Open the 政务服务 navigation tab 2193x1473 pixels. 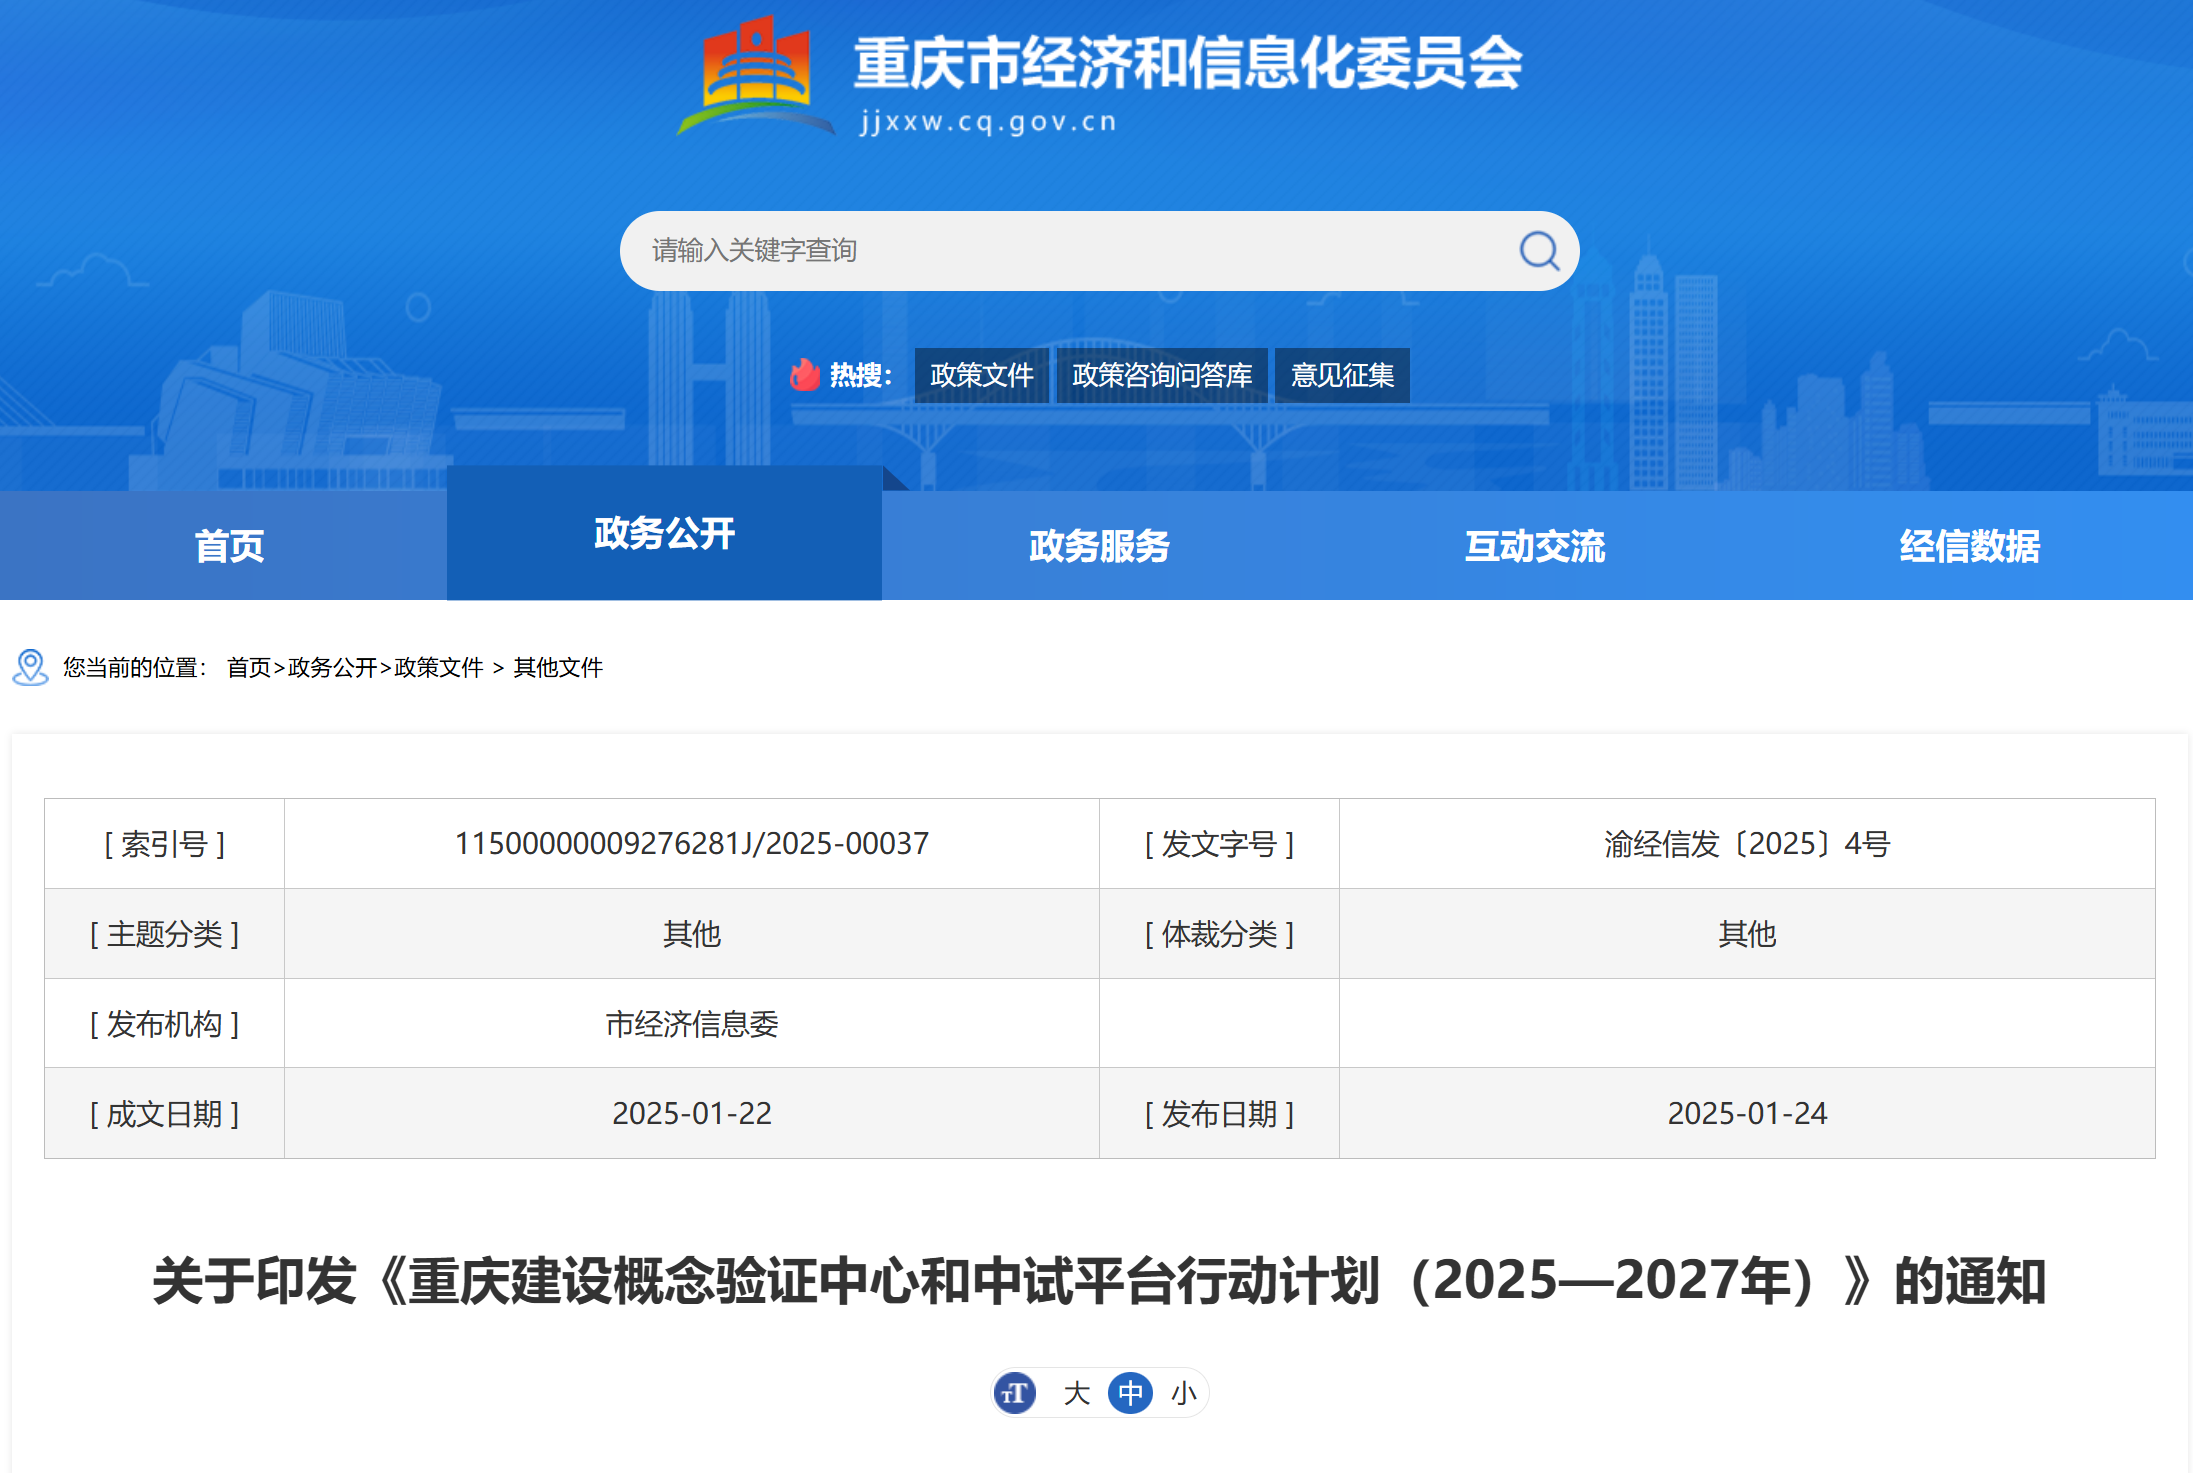[1099, 546]
